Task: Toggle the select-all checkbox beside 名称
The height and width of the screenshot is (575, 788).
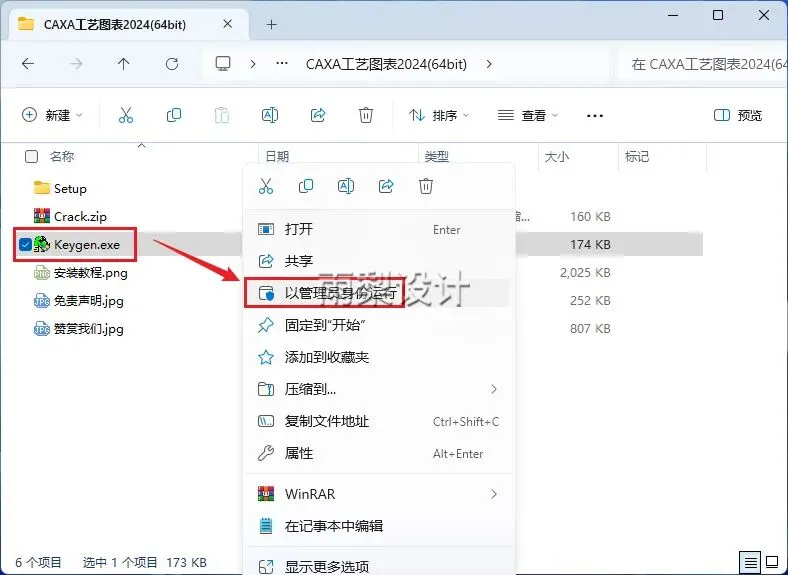Action: 31,156
